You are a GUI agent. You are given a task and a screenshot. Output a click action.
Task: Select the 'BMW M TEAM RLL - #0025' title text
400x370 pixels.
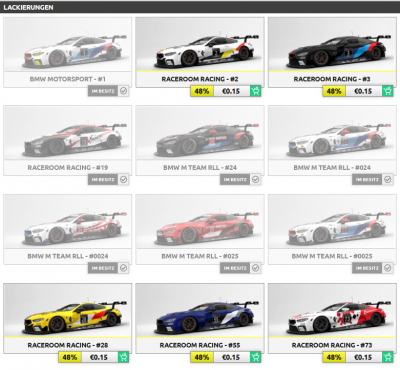pos(332,256)
